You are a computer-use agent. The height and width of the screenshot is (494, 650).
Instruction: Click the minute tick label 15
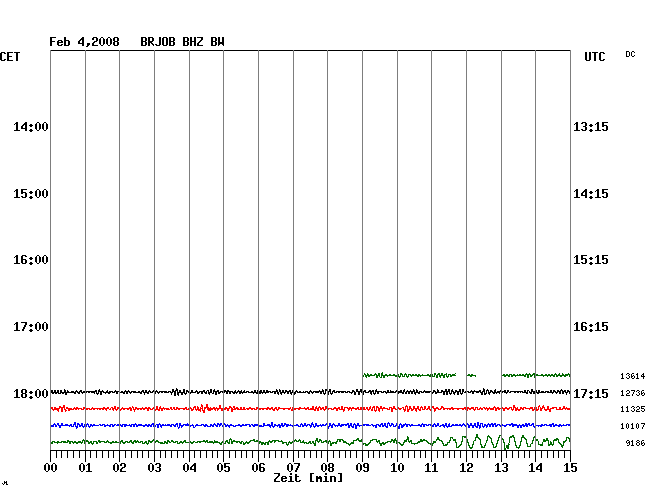570,468
